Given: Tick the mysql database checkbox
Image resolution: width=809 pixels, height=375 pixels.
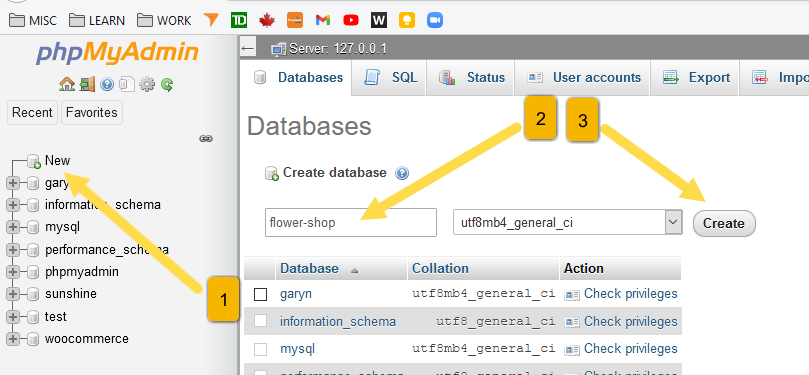Looking at the screenshot, I should point(261,349).
